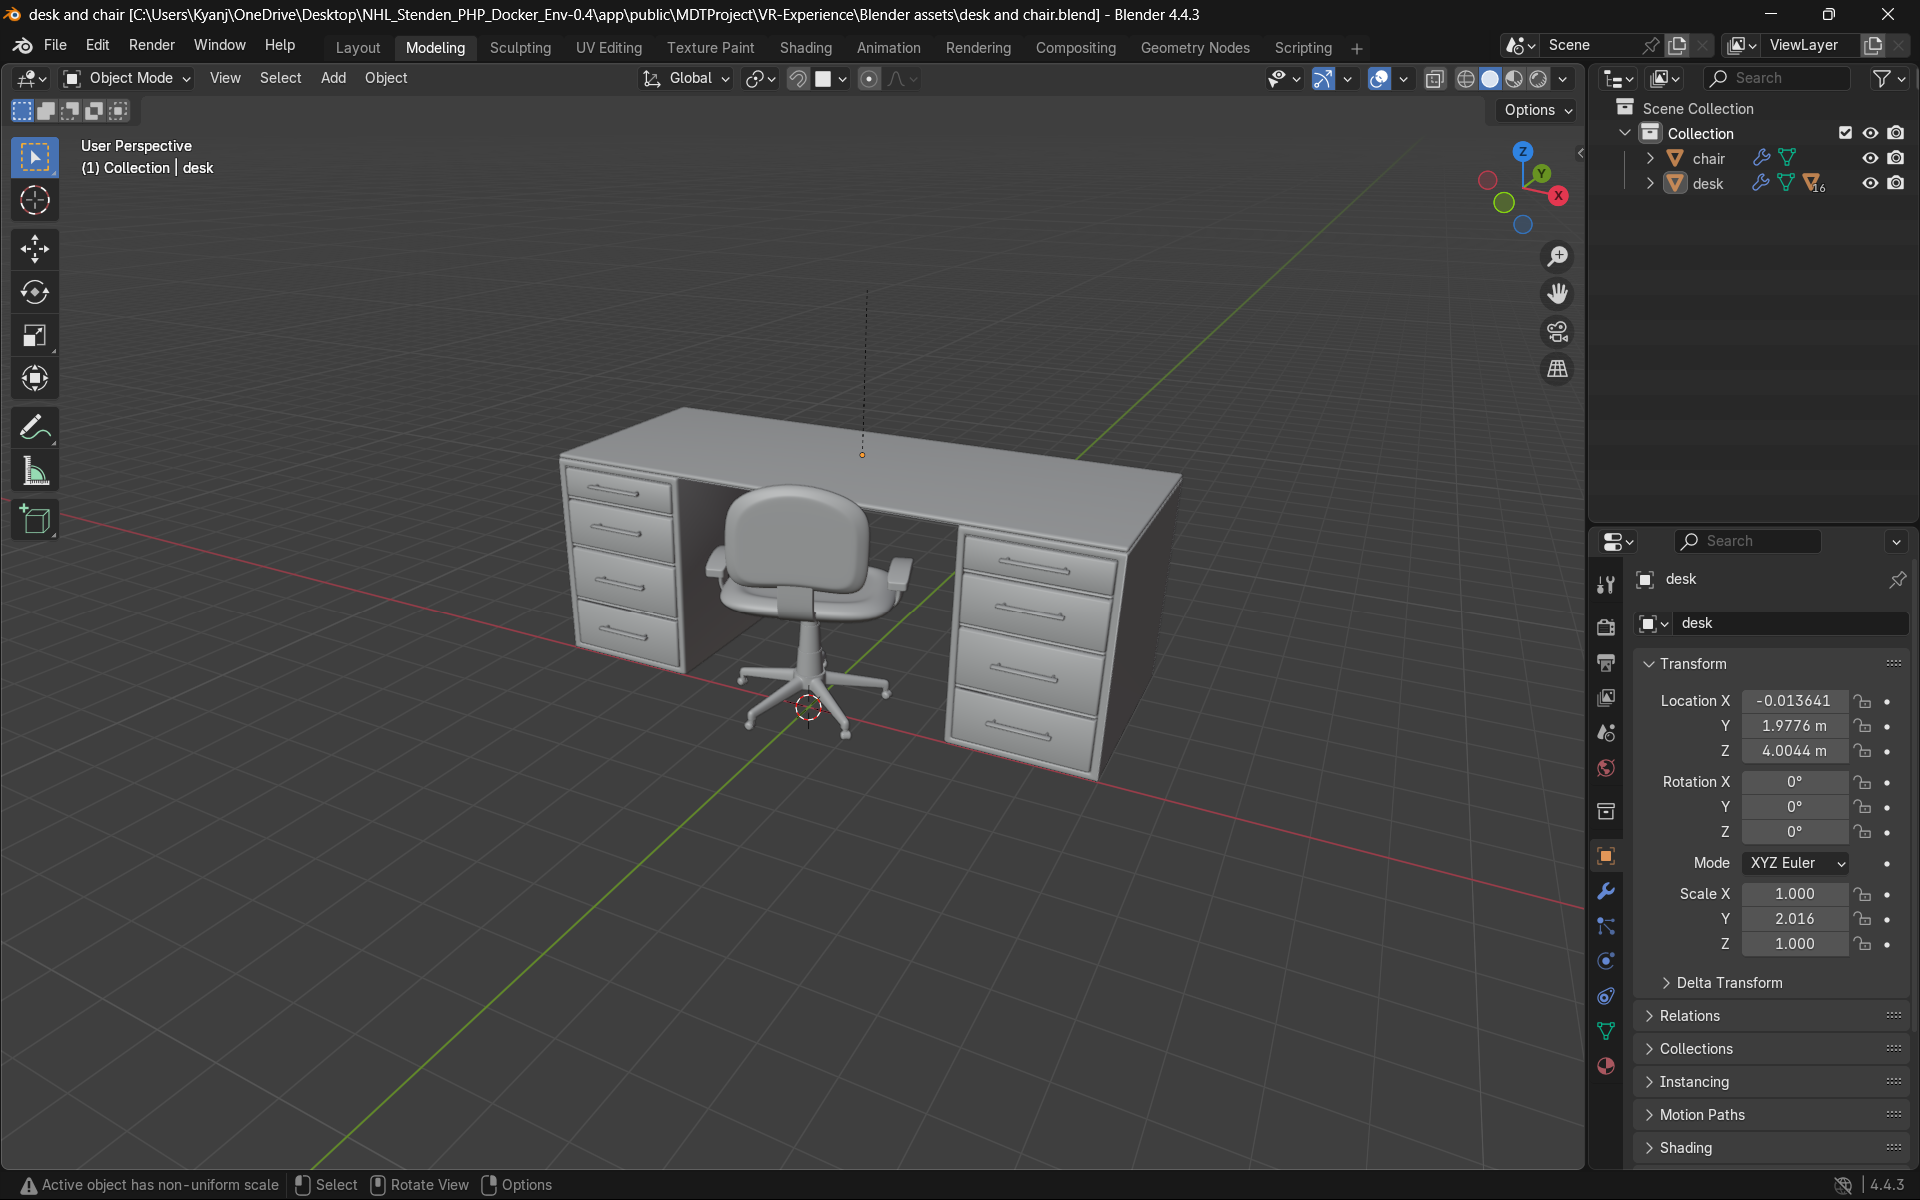This screenshot has width=1920, height=1200.
Task: Switch perspective/orthographic grid icon
Action: pos(1557,369)
